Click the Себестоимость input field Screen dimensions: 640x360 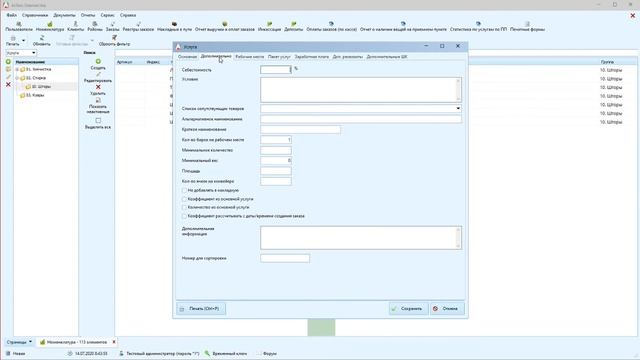tap(276, 70)
